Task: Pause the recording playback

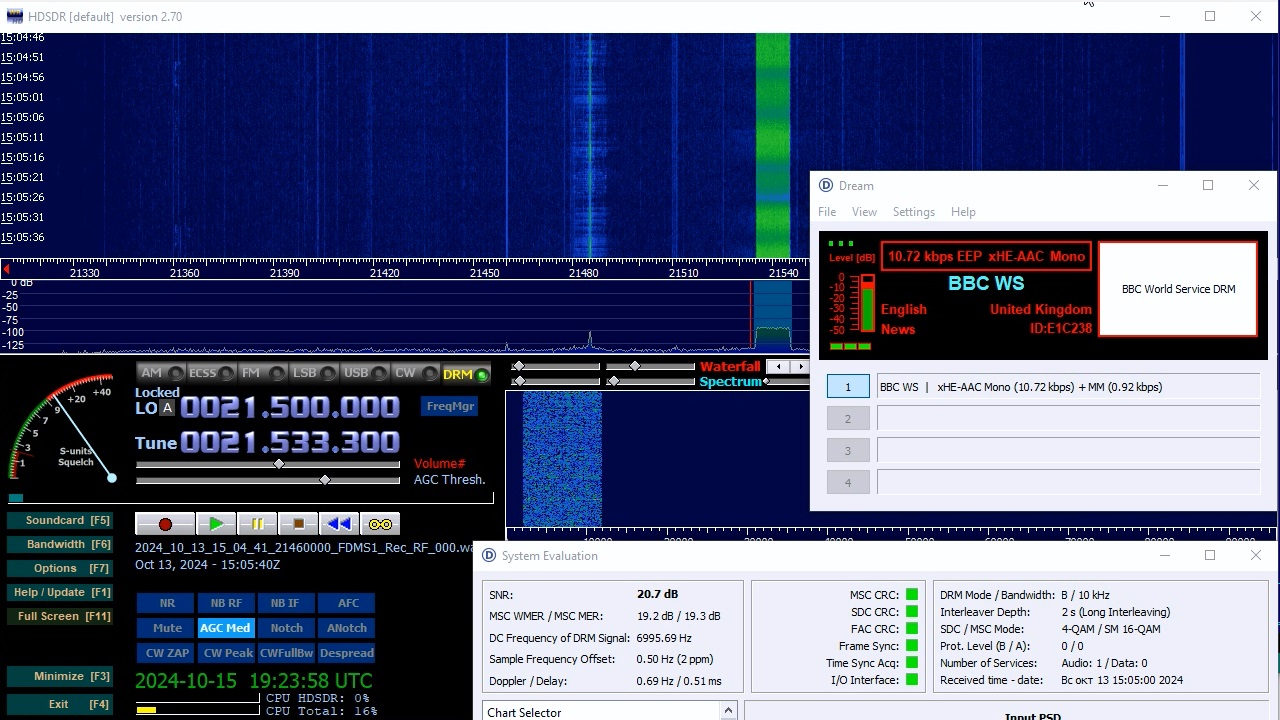Action: 257,524
